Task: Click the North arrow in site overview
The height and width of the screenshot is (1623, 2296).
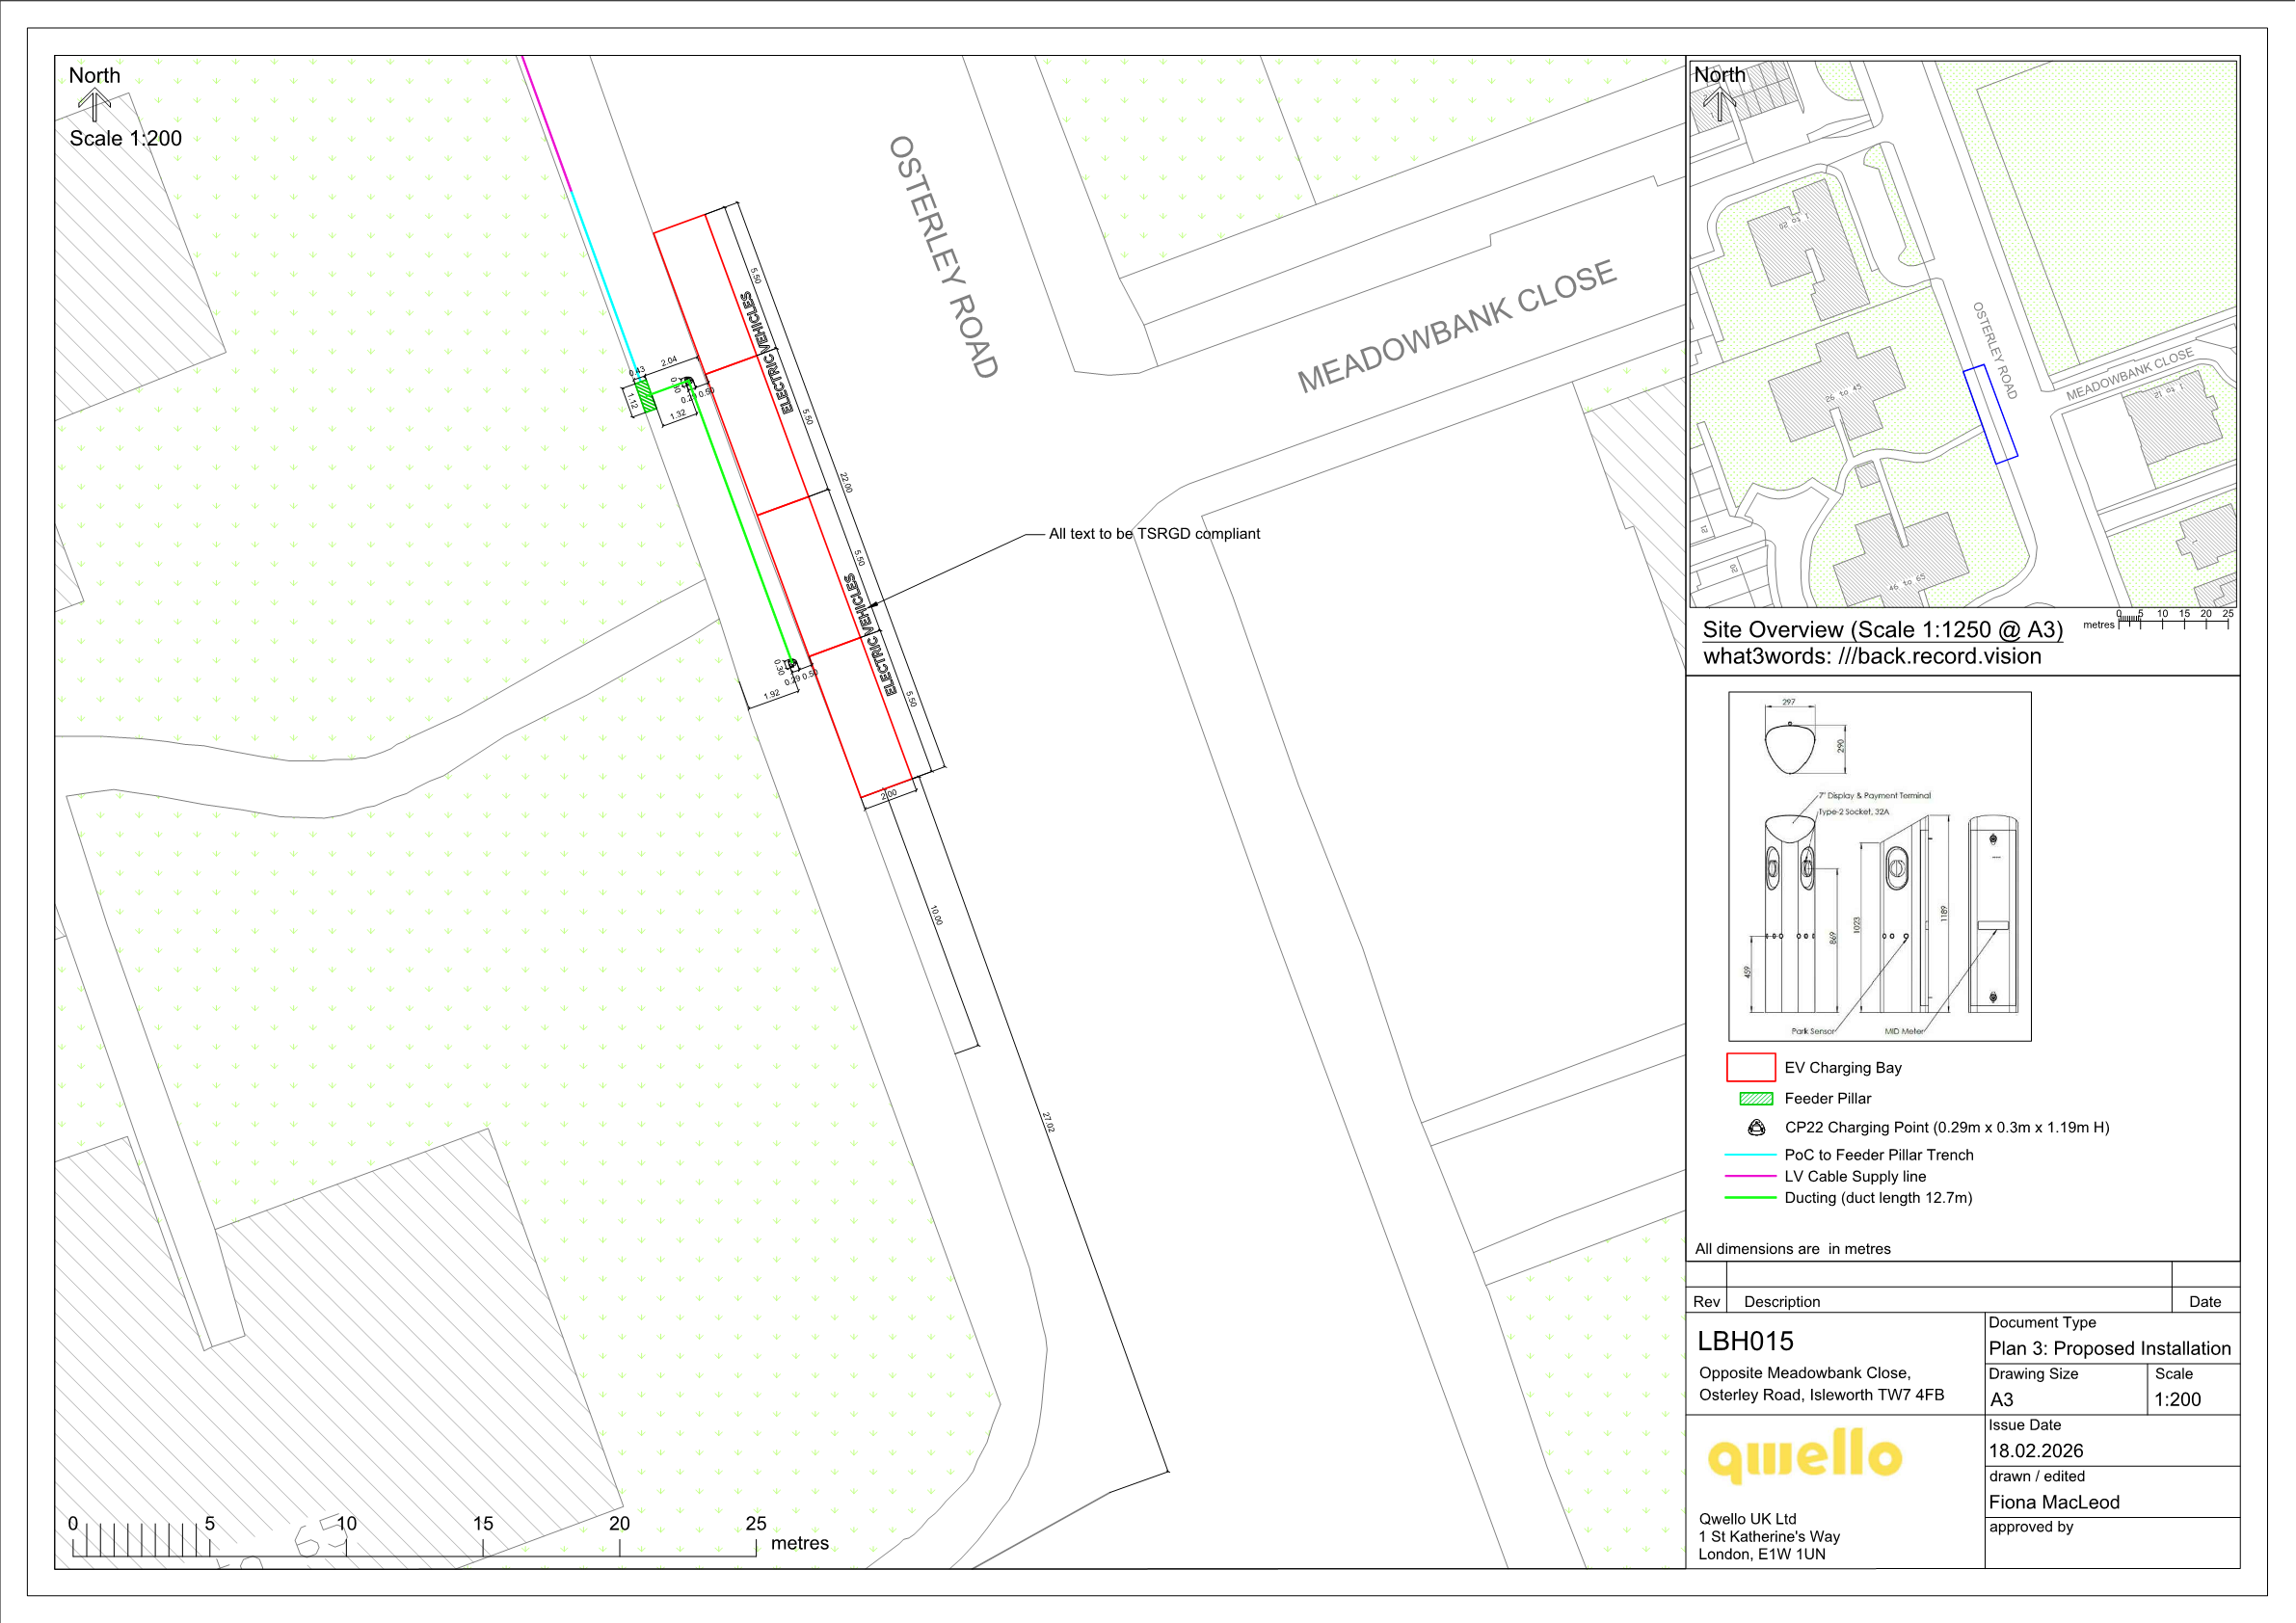Action: click(1718, 103)
